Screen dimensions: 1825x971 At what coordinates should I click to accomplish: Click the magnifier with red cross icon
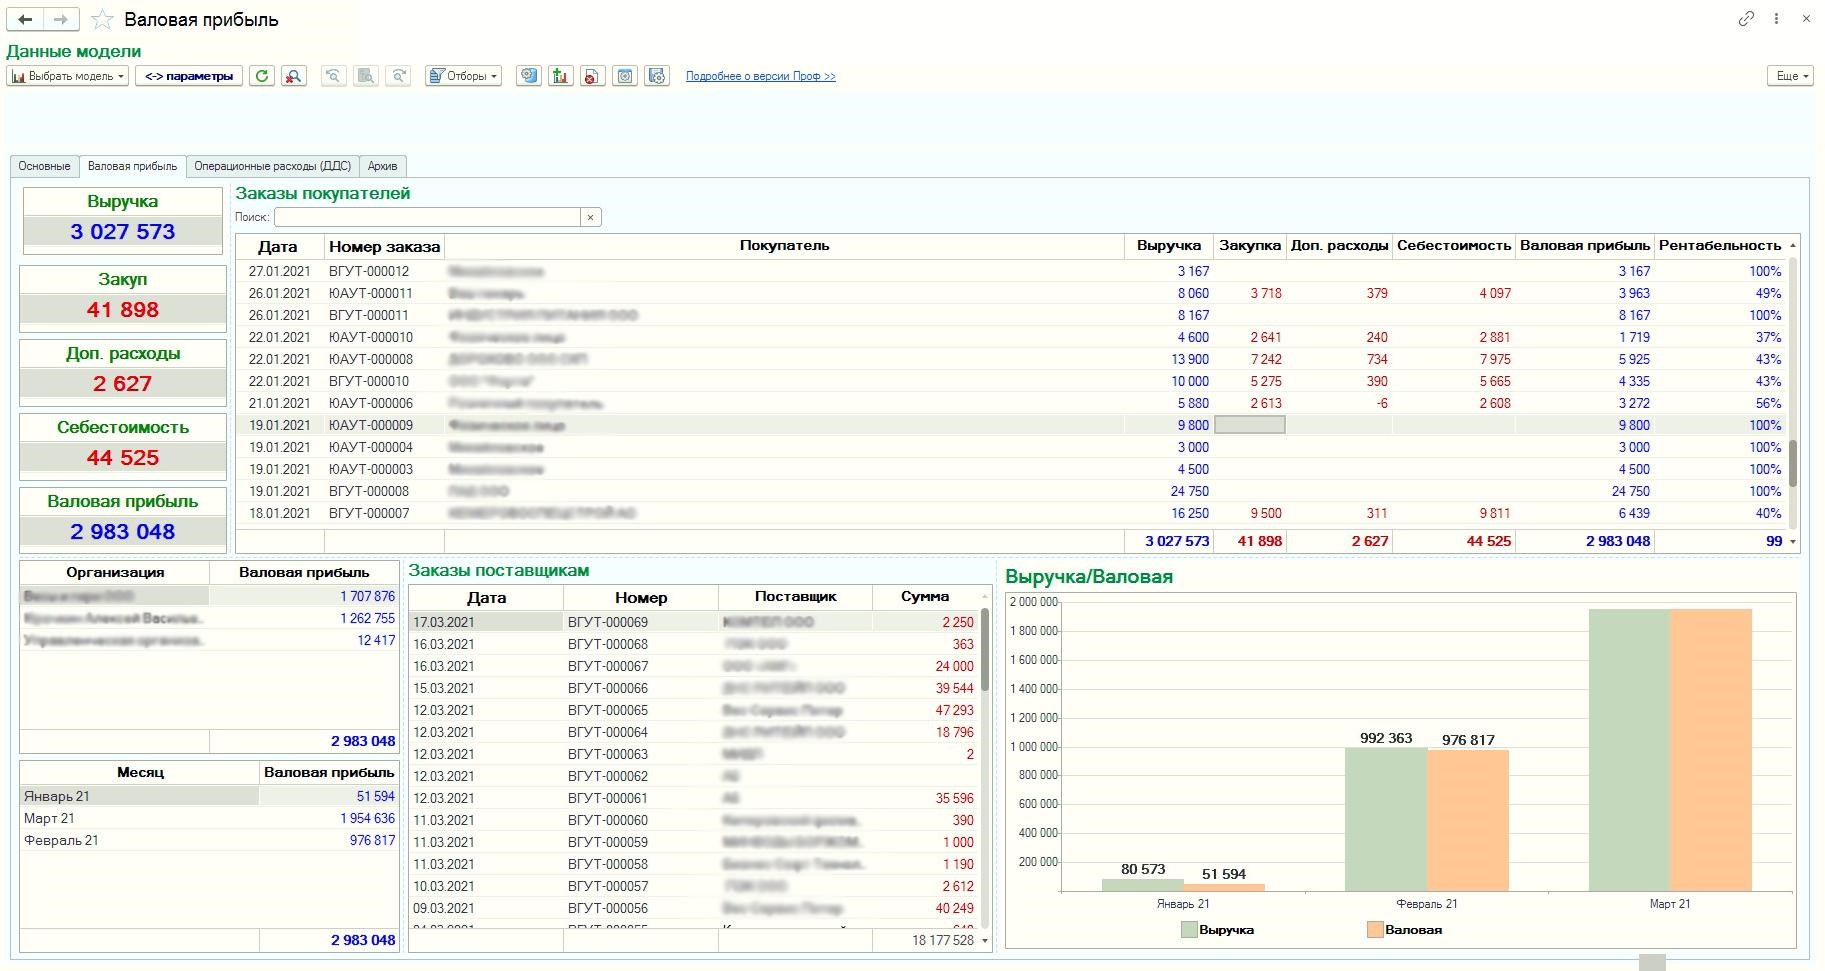[294, 76]
